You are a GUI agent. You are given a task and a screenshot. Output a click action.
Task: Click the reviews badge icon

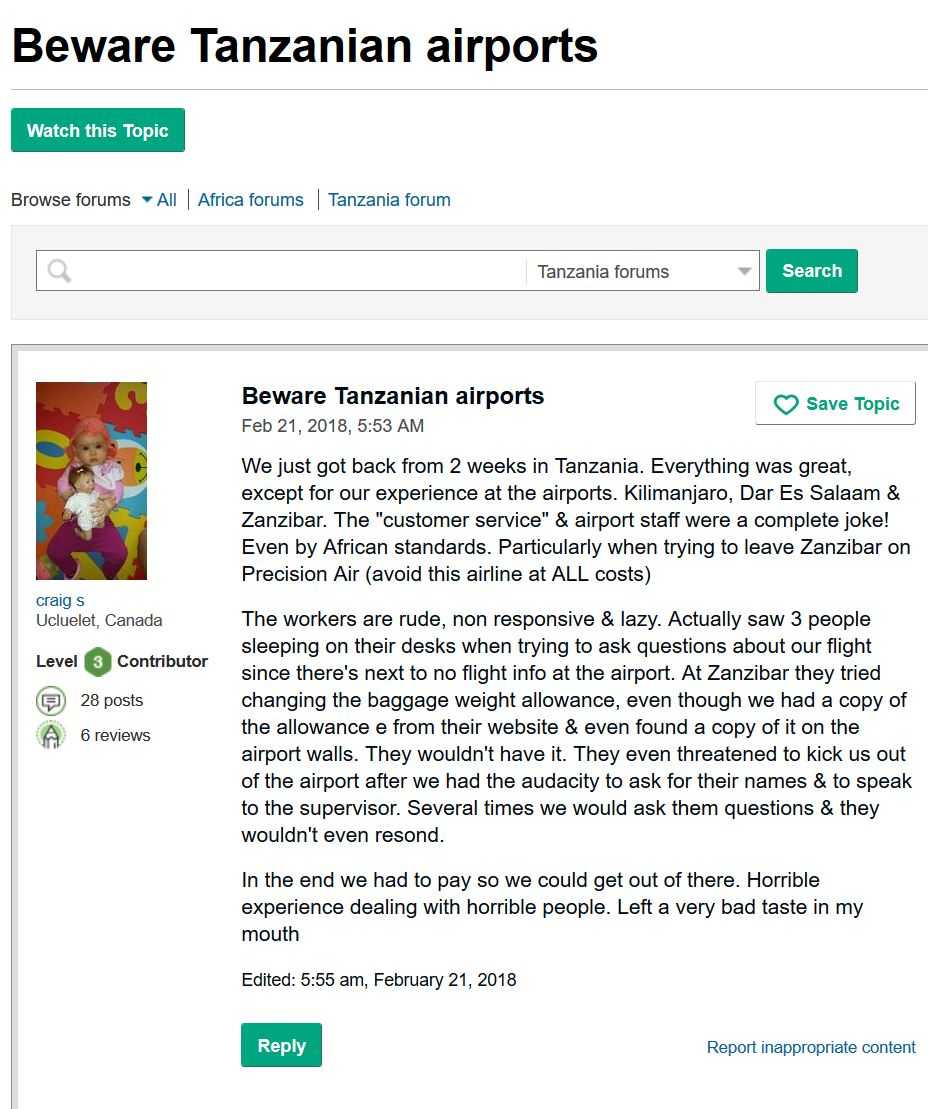51,735
